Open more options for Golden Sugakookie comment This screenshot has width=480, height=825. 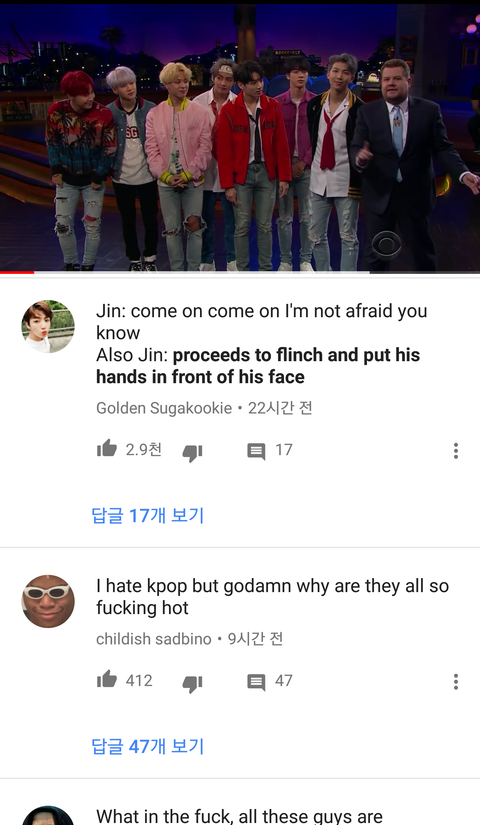[x=456, y=450]
